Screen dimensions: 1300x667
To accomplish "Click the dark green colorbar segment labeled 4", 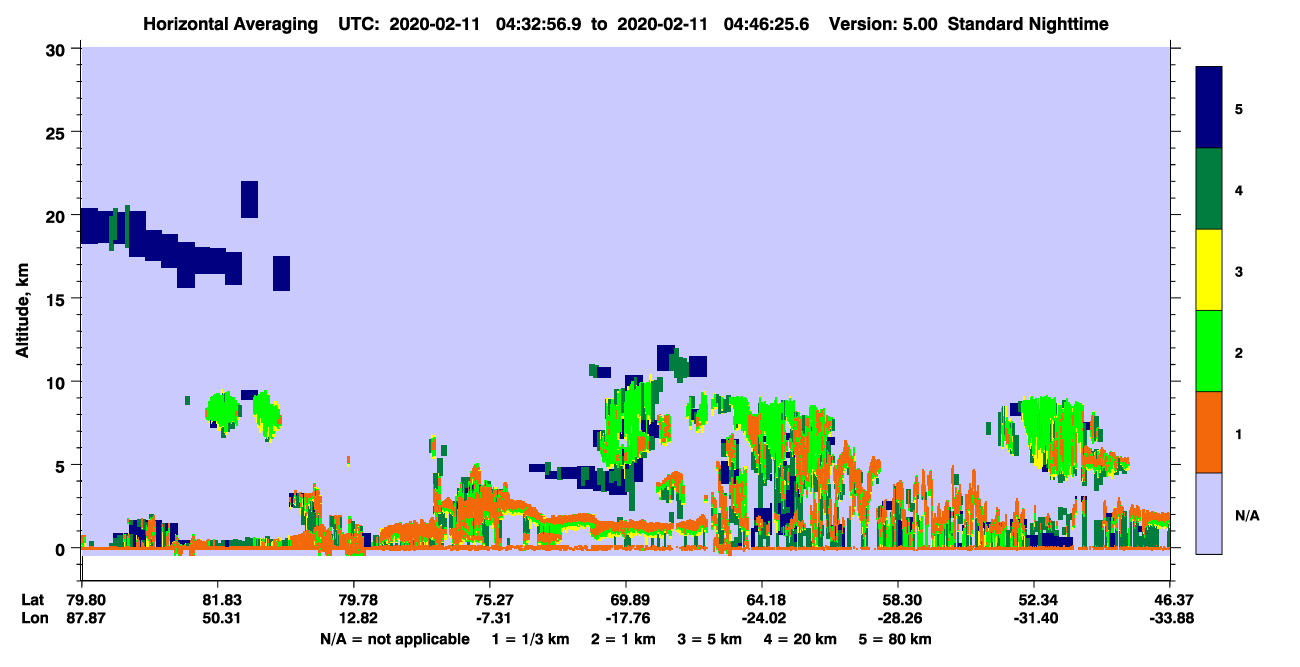I will pyautogui.click(x=1209, y=189).
